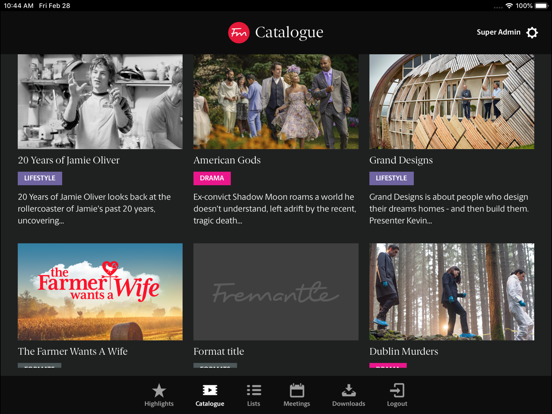Image resolution: width=552 pixels, height=414 pixels.
Task: Open the Downloads icon
Action: point(349,390)
